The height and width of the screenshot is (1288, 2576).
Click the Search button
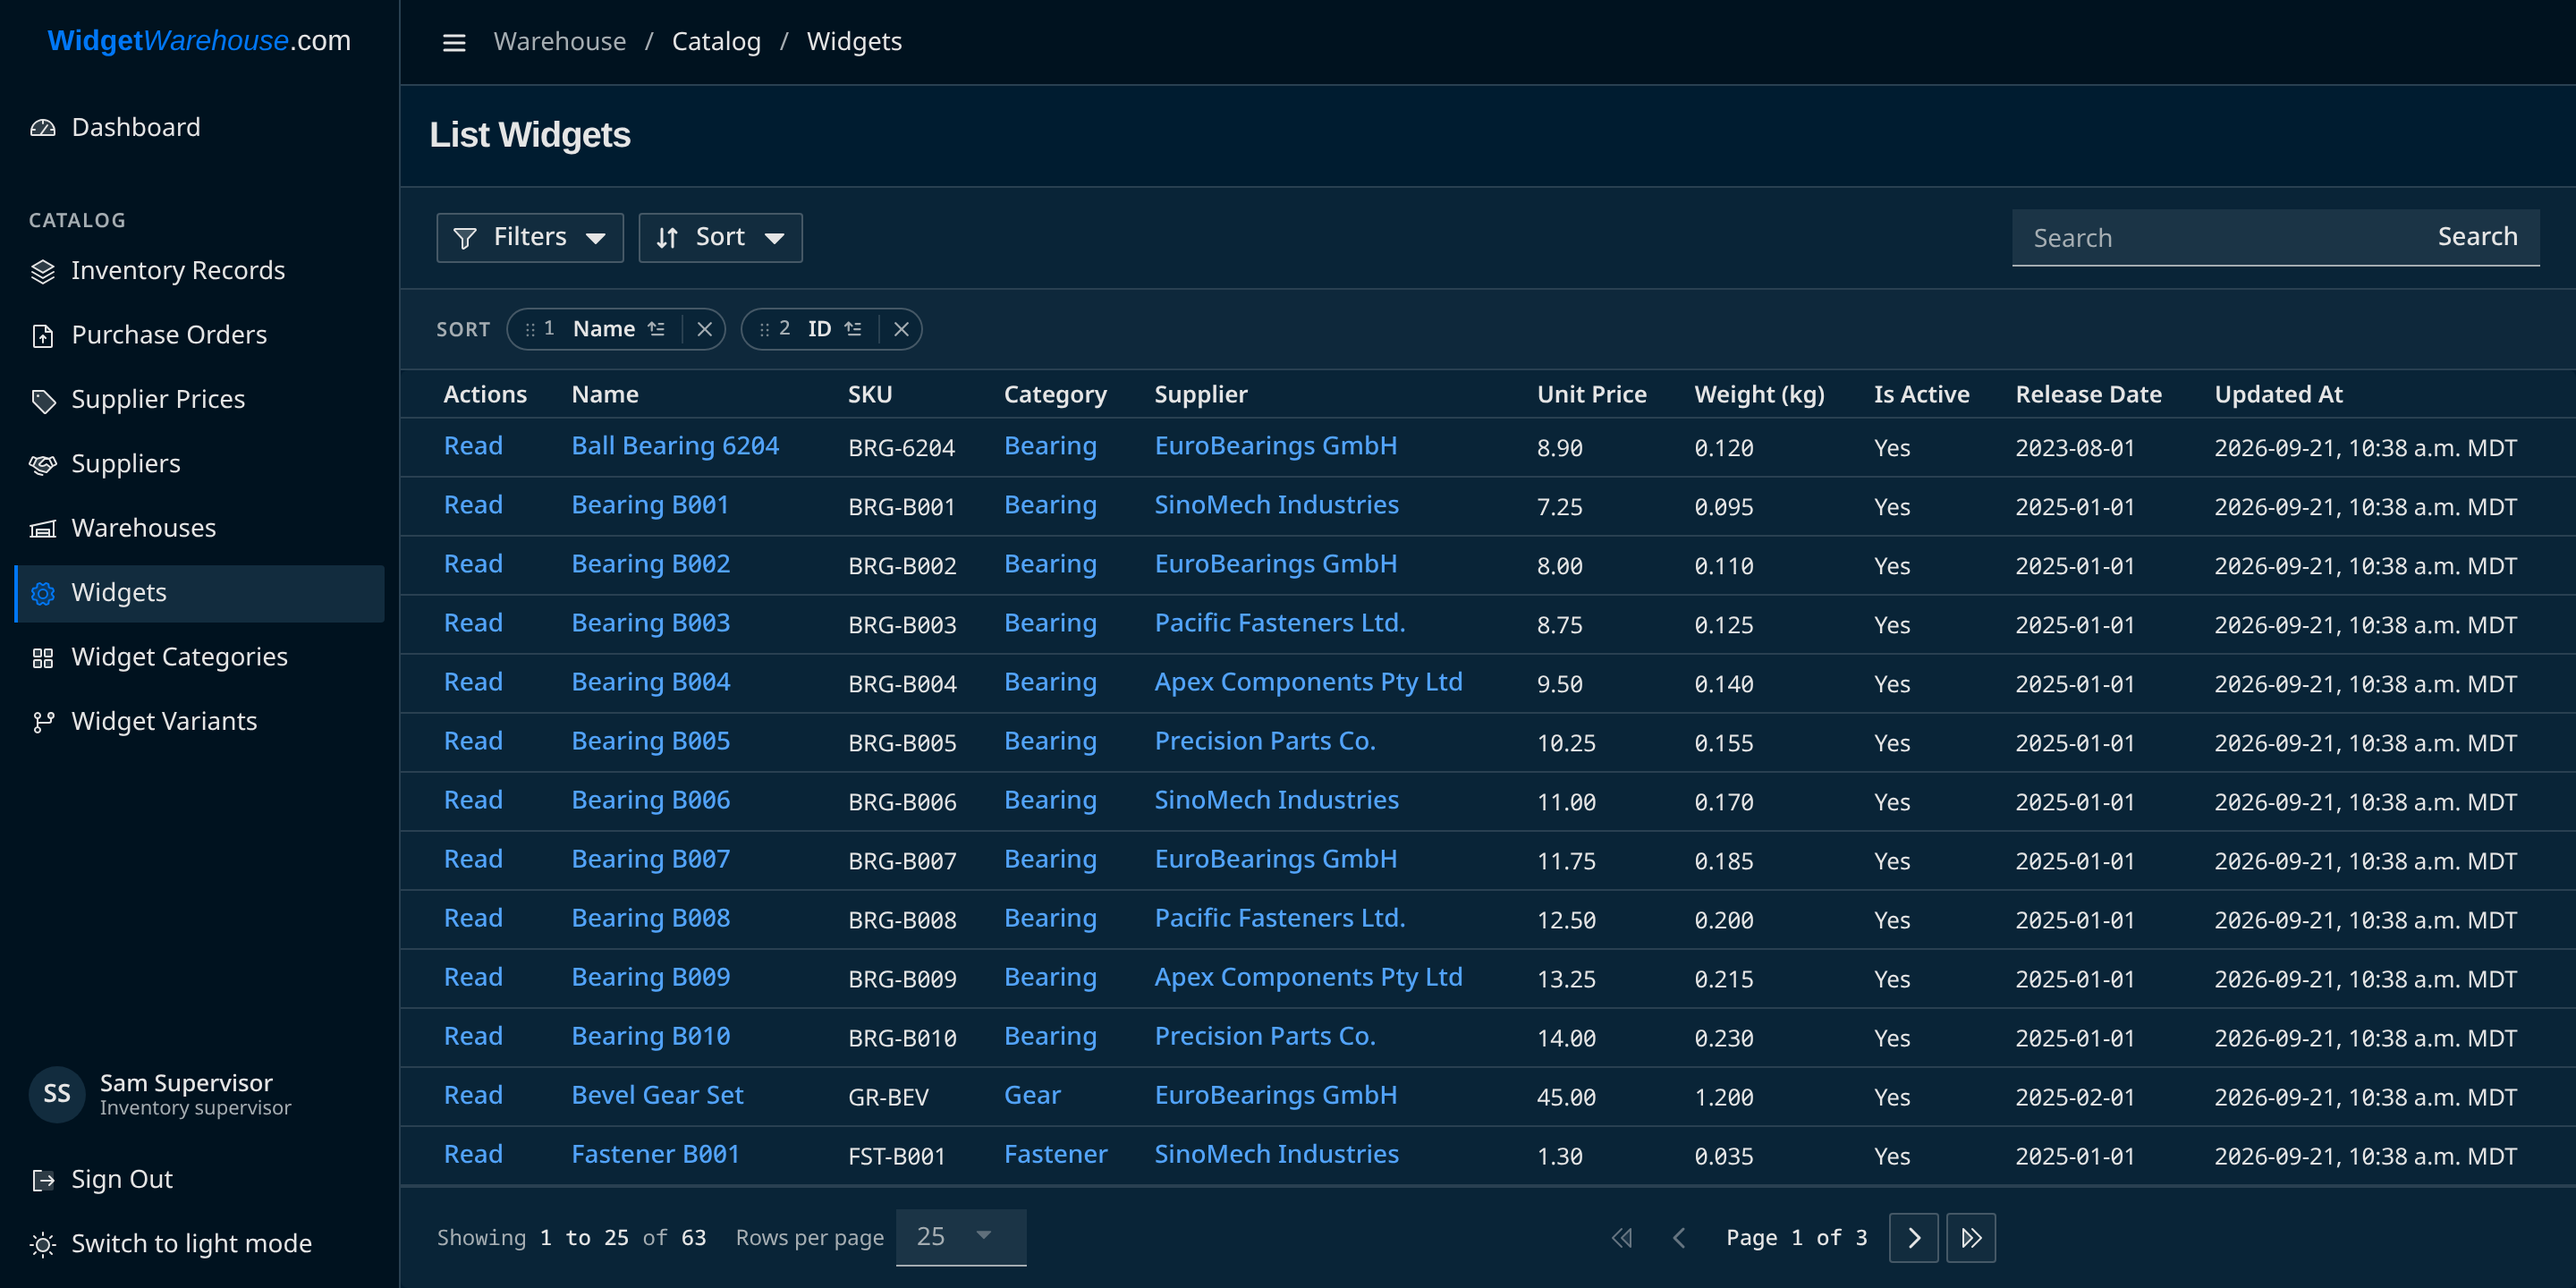pyautogui.click(x=2476, y=237)
